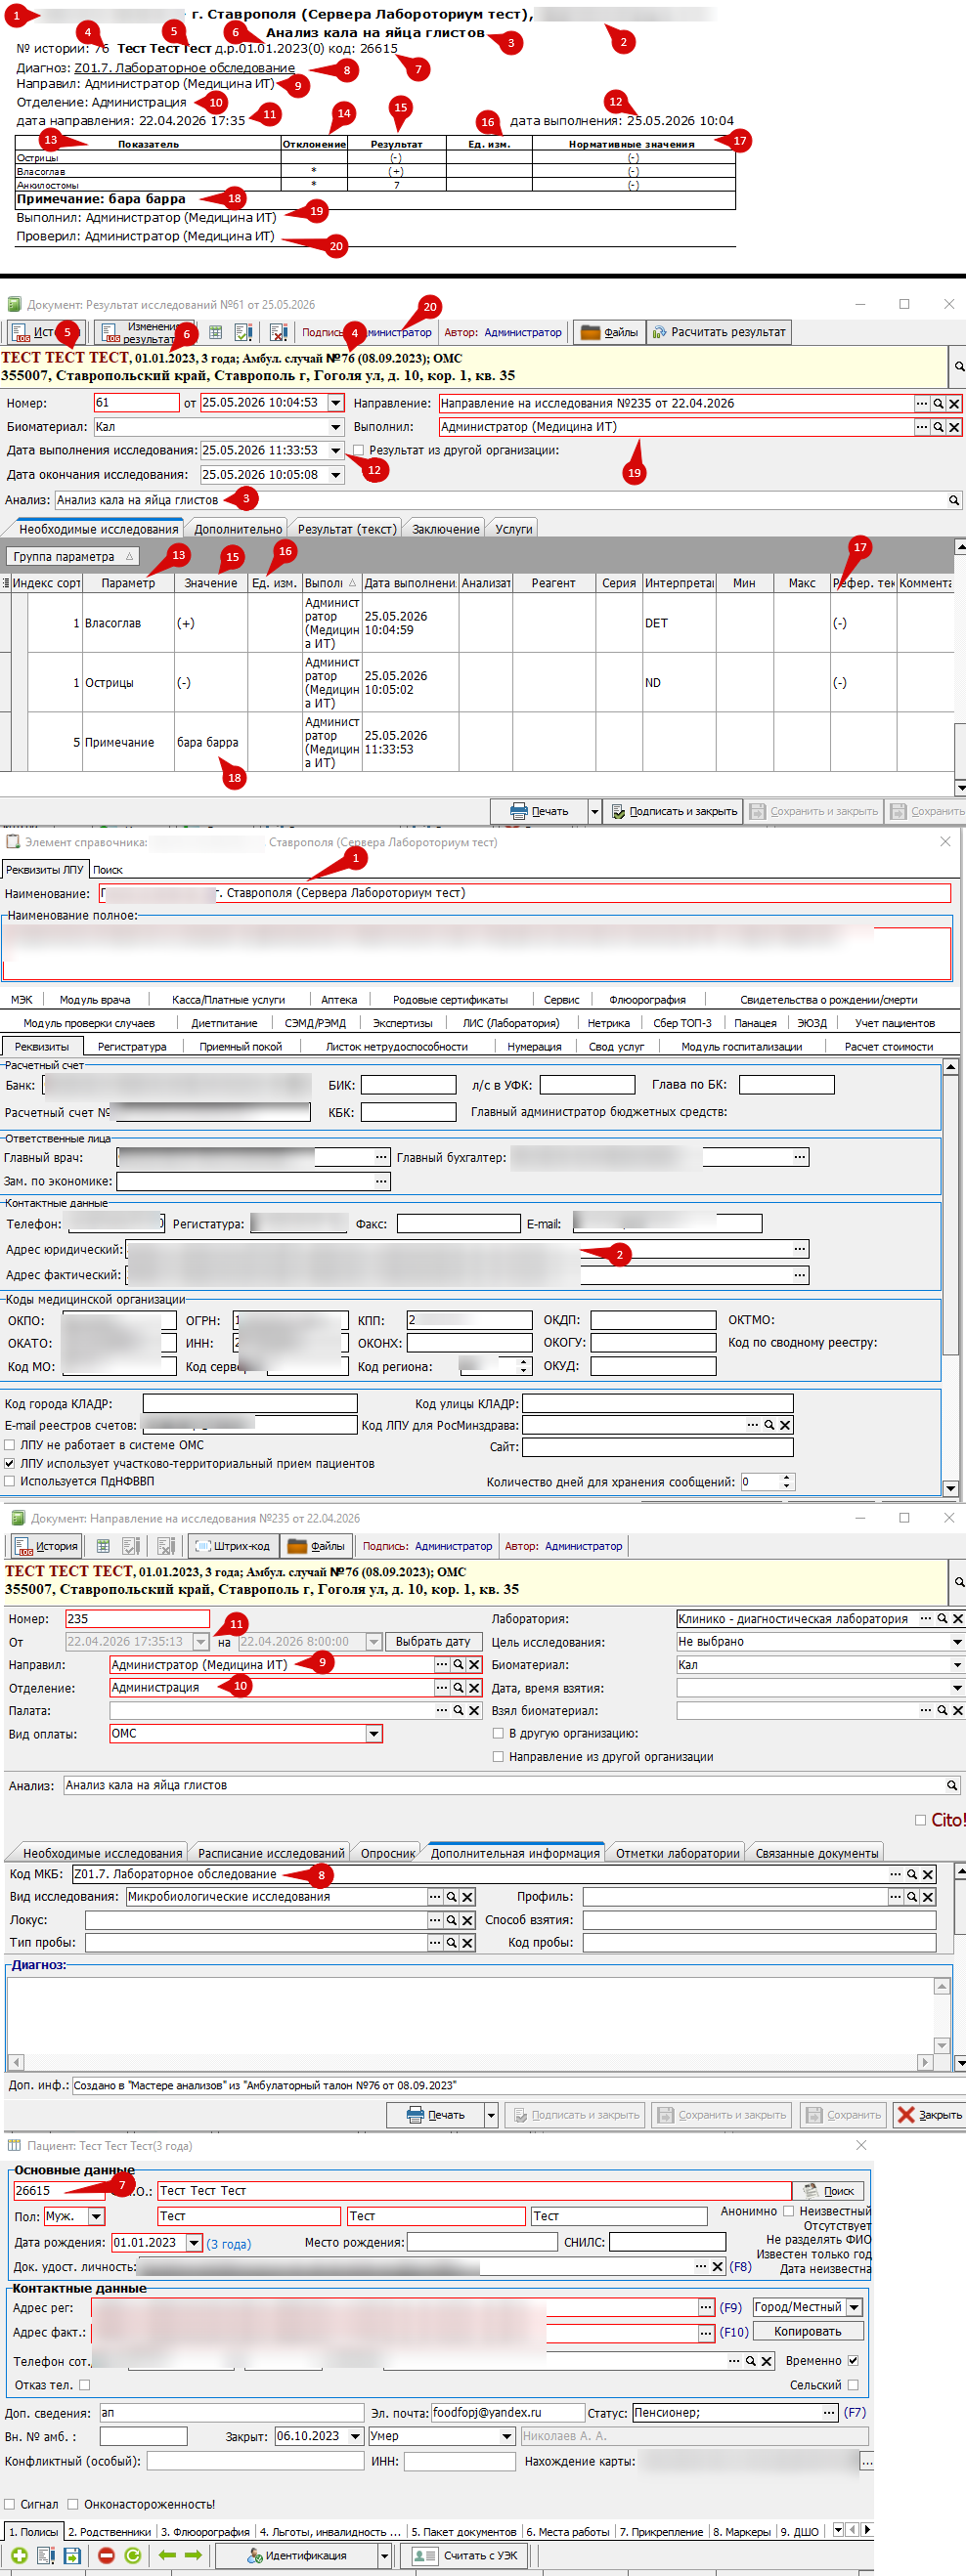Toggle Результат из другой организации checkbox
Screen dimensions: 966x2576
point(358,450)
